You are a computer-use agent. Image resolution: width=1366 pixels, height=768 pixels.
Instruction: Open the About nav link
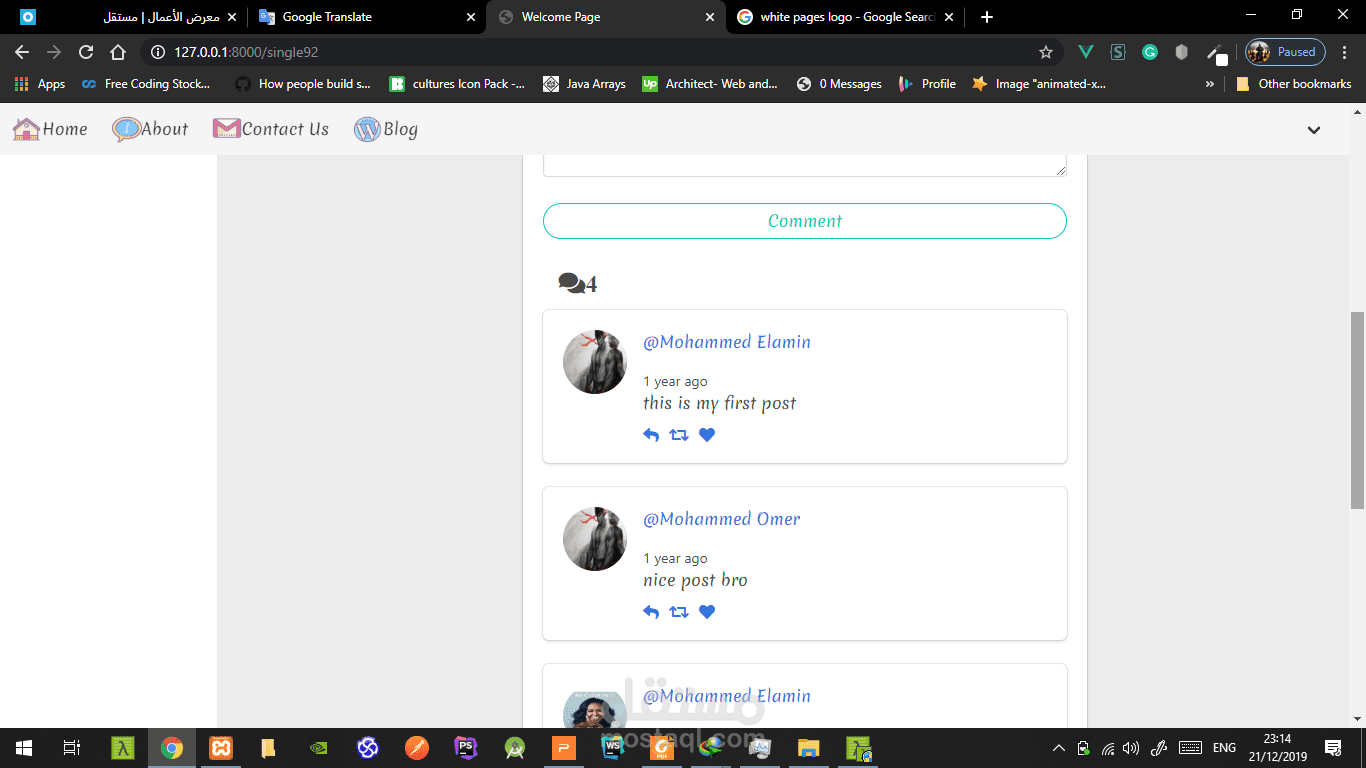[x=150, y=129]
